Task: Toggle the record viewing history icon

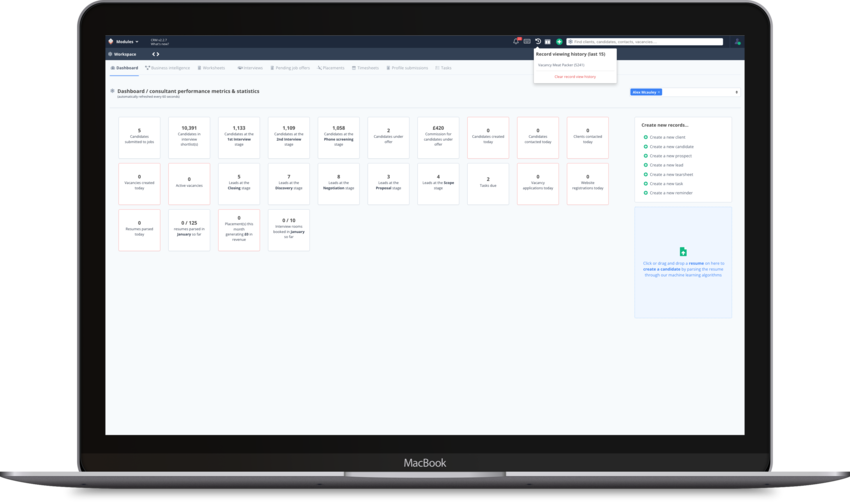Action: point(538,41)
